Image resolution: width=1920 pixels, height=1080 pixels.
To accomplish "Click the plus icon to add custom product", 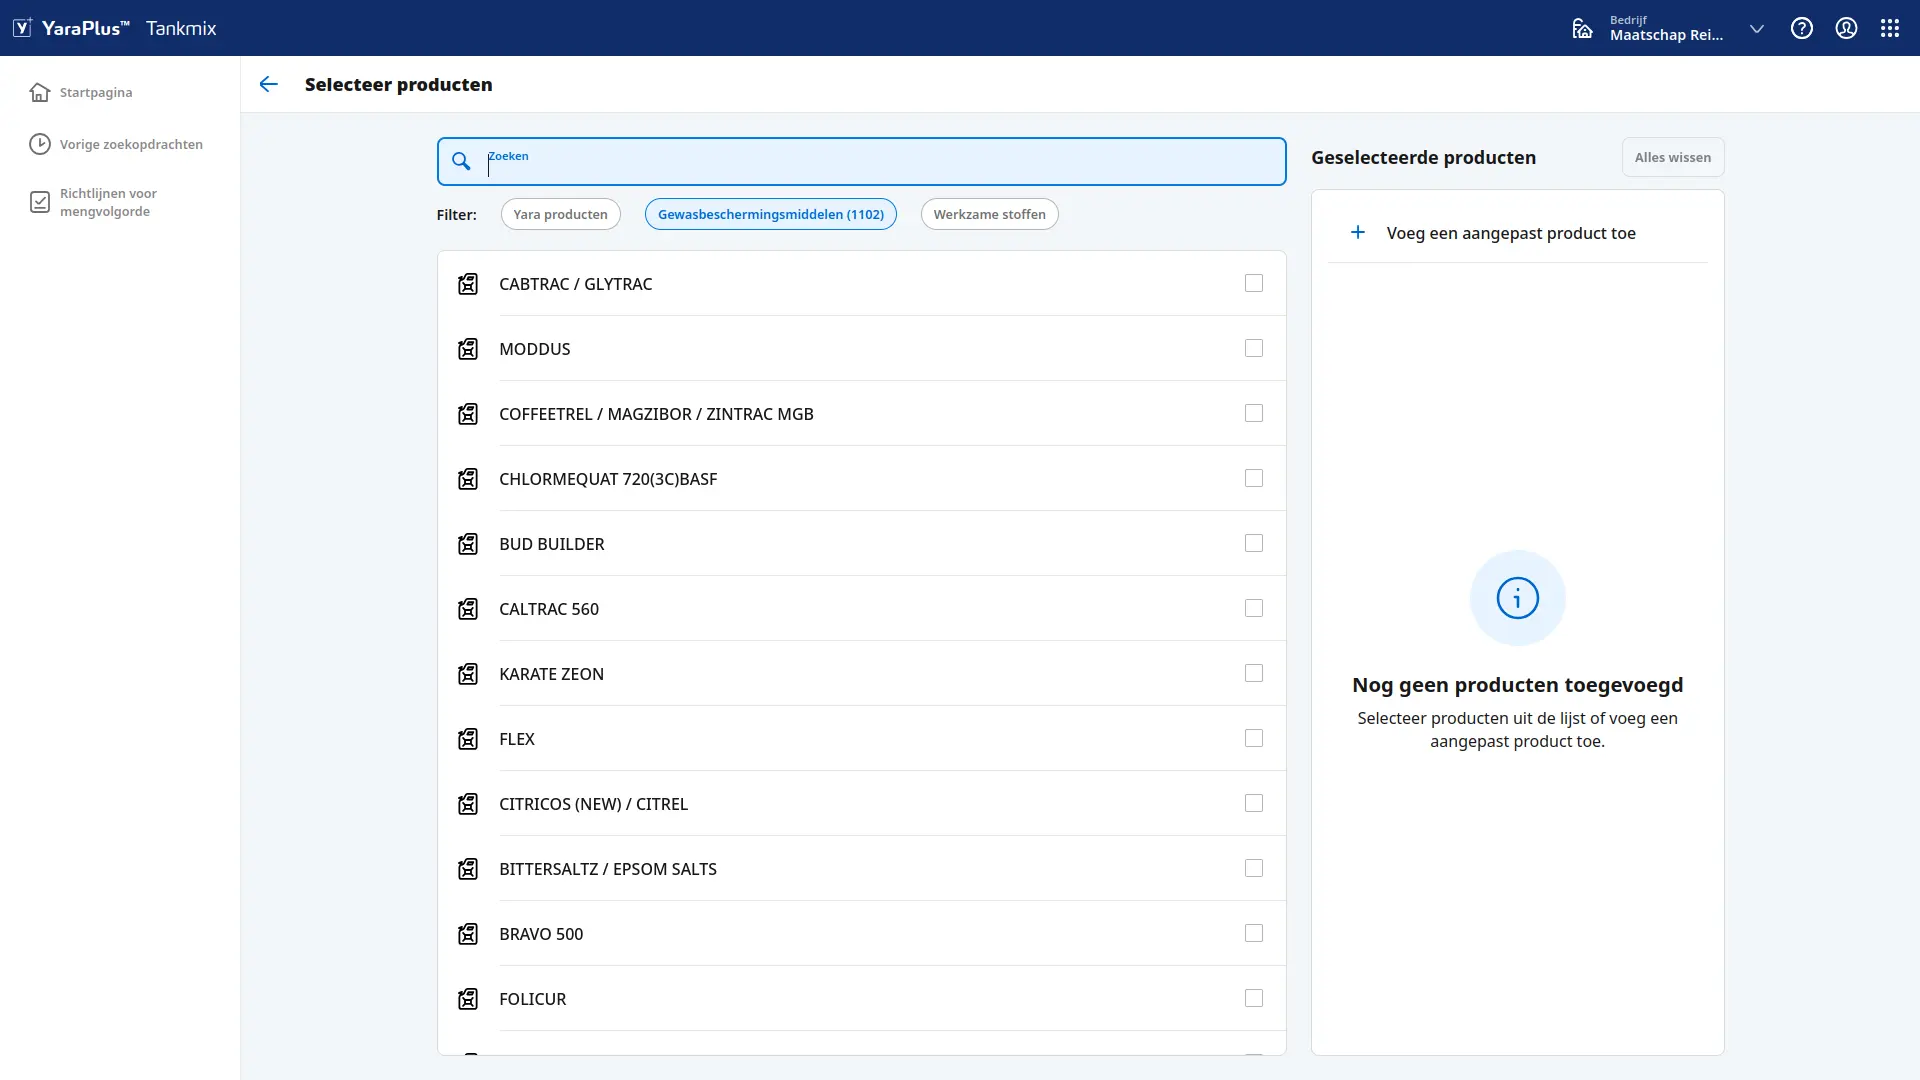I will pyautogui.click(x=1358, y=232).
